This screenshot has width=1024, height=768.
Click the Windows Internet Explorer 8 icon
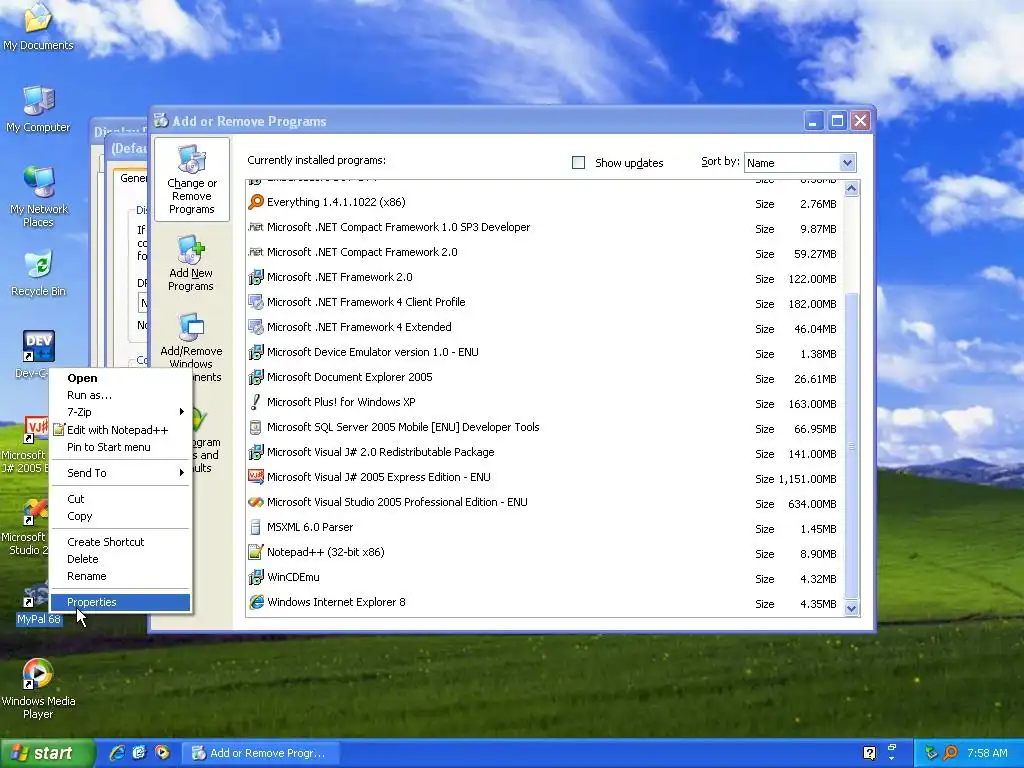[256, 602]
